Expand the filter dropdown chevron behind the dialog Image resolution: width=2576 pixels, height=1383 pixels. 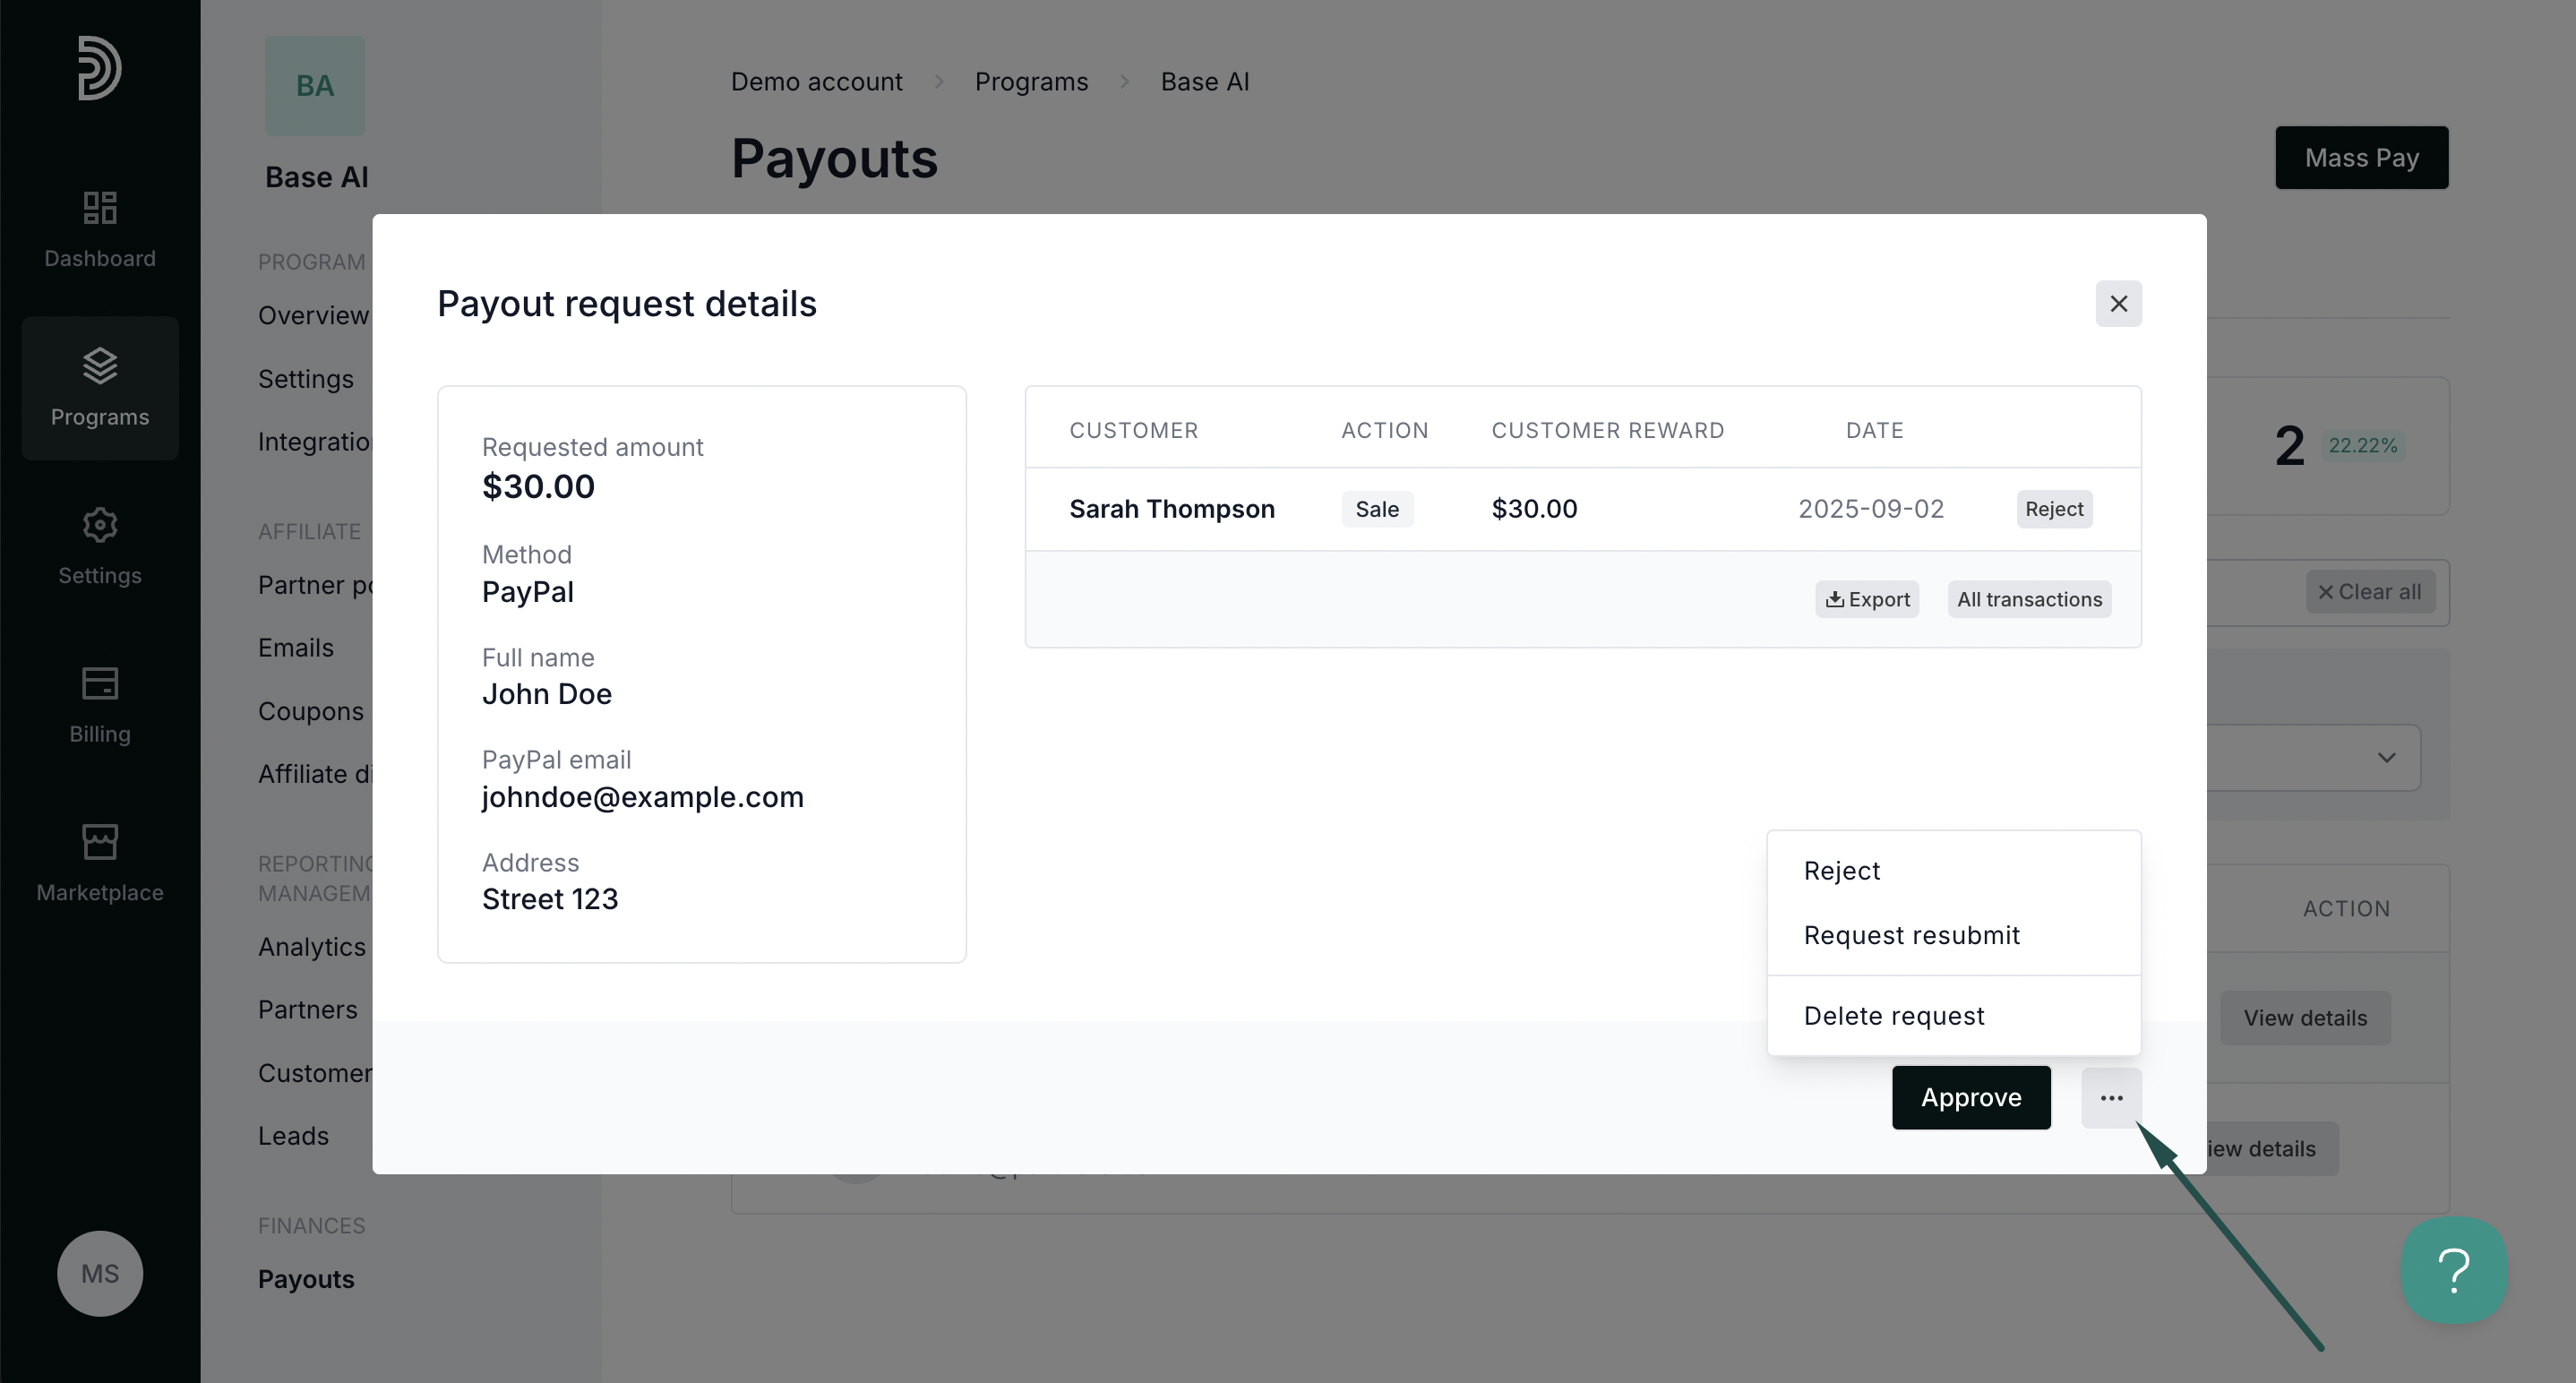2386,757
